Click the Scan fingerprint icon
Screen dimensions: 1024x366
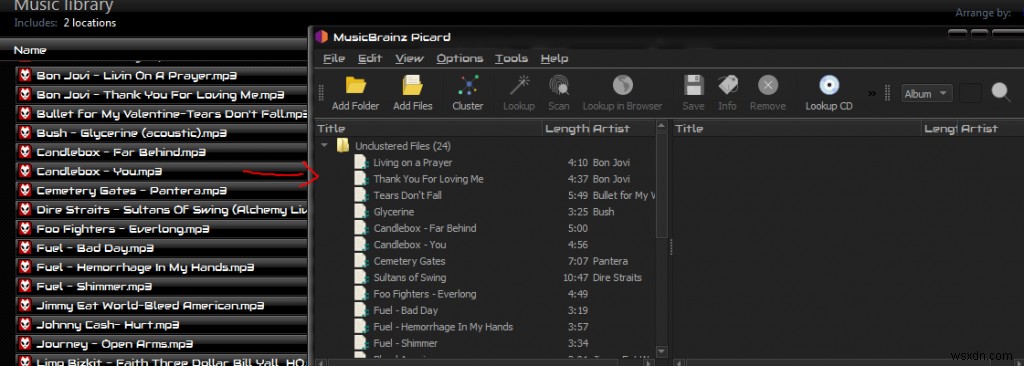point(558,86)
